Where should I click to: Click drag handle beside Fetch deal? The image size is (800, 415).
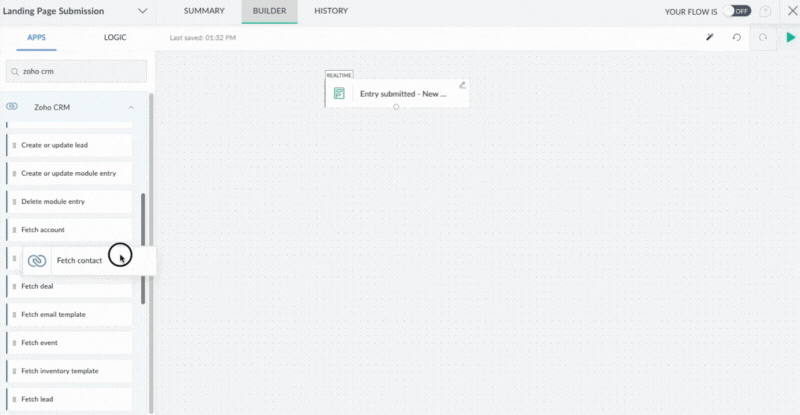point(14,286)
